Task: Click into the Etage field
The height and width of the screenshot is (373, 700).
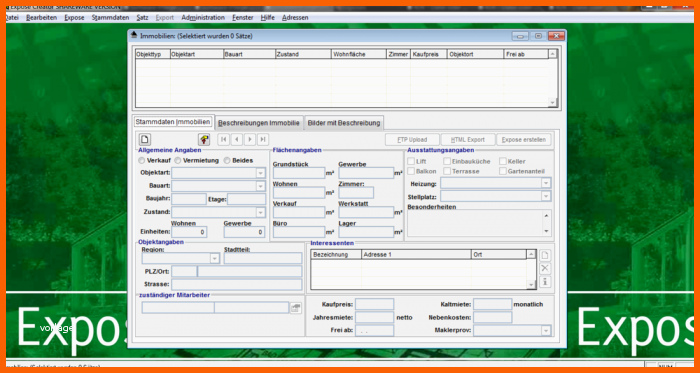Action: (x=246, y=199)
